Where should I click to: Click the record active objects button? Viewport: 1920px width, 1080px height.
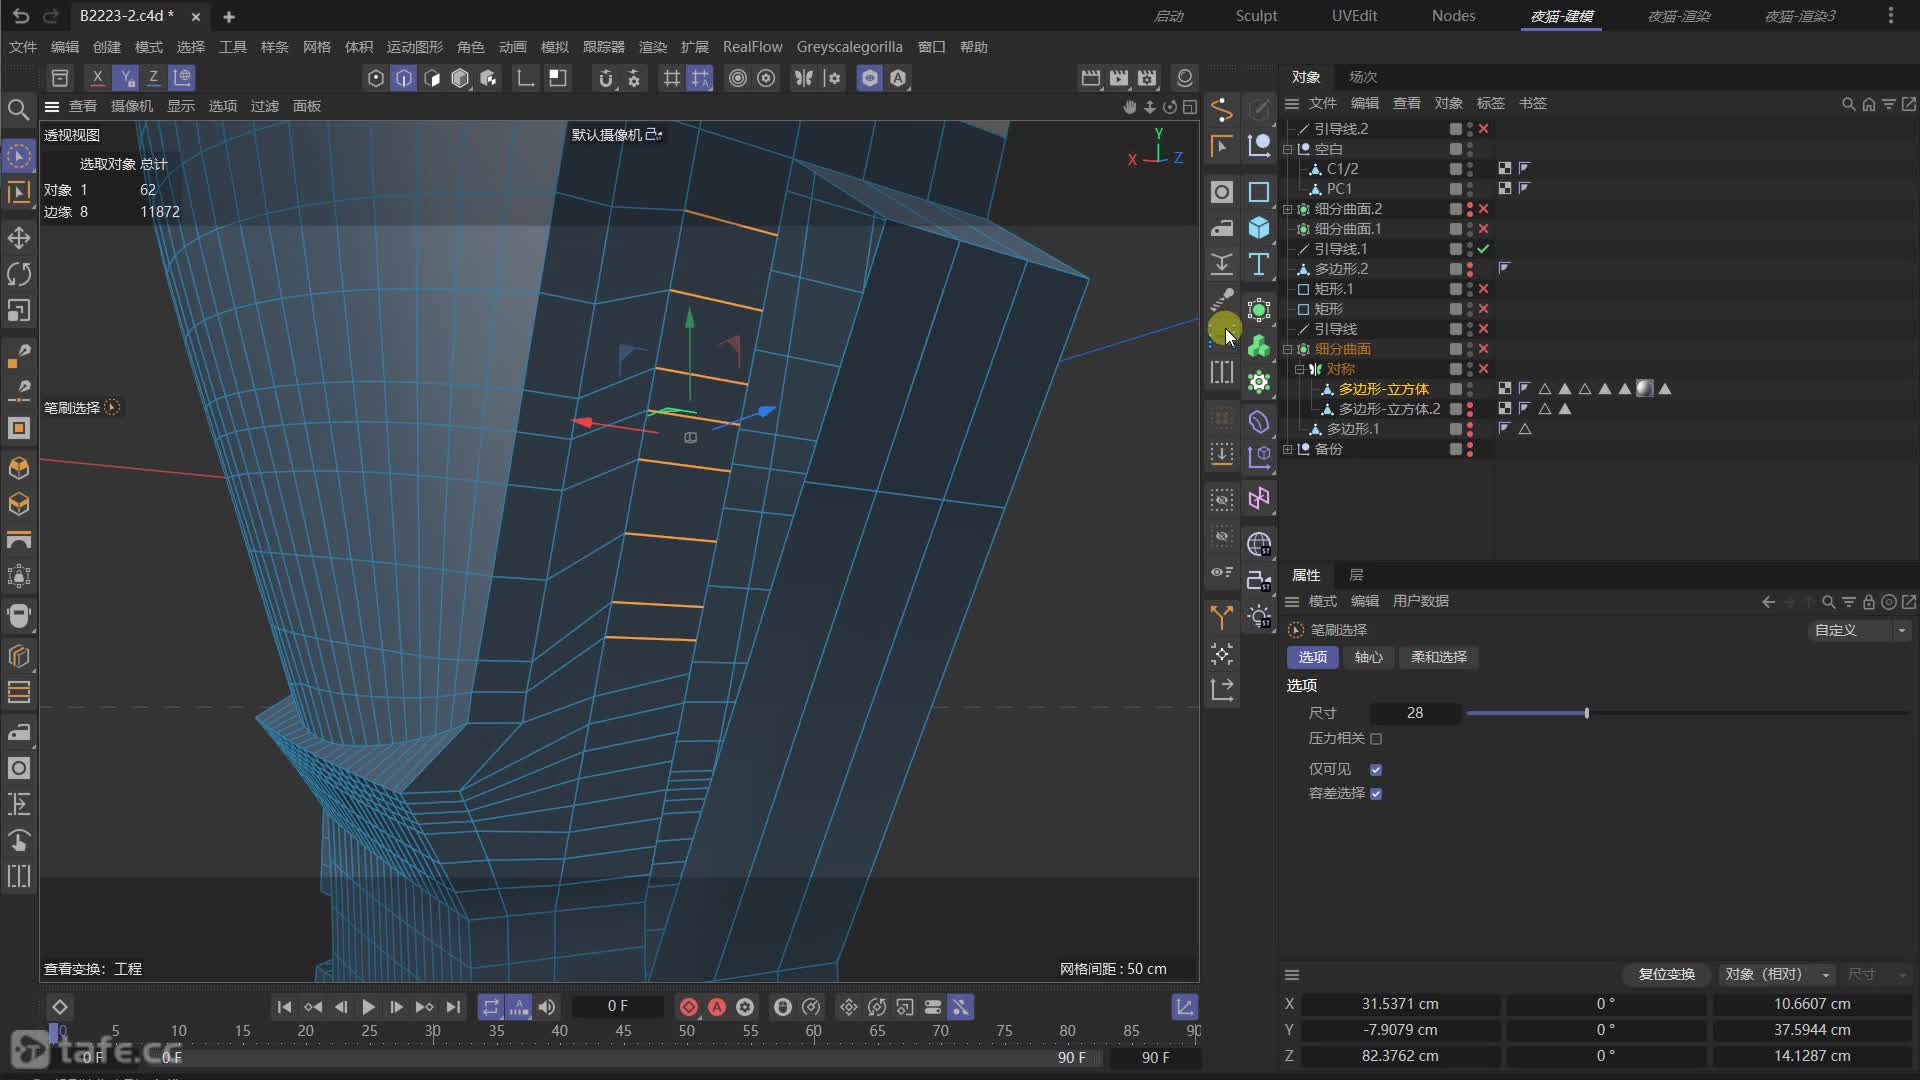click(x=689, y=1007)
